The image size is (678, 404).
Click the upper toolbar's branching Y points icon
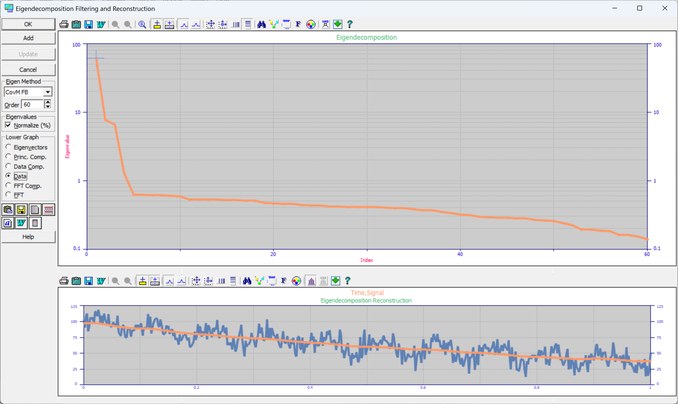(x=274, y=25)
